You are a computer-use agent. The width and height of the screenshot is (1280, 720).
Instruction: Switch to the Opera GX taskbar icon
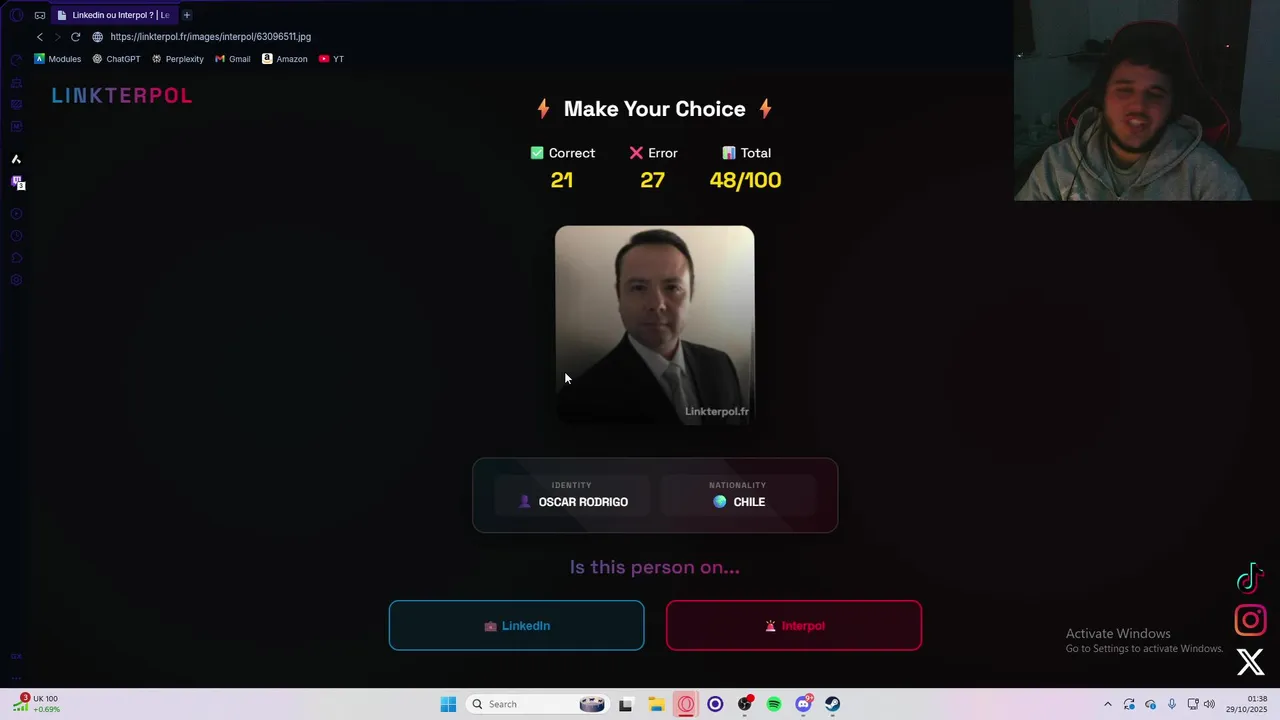(686, 704)
